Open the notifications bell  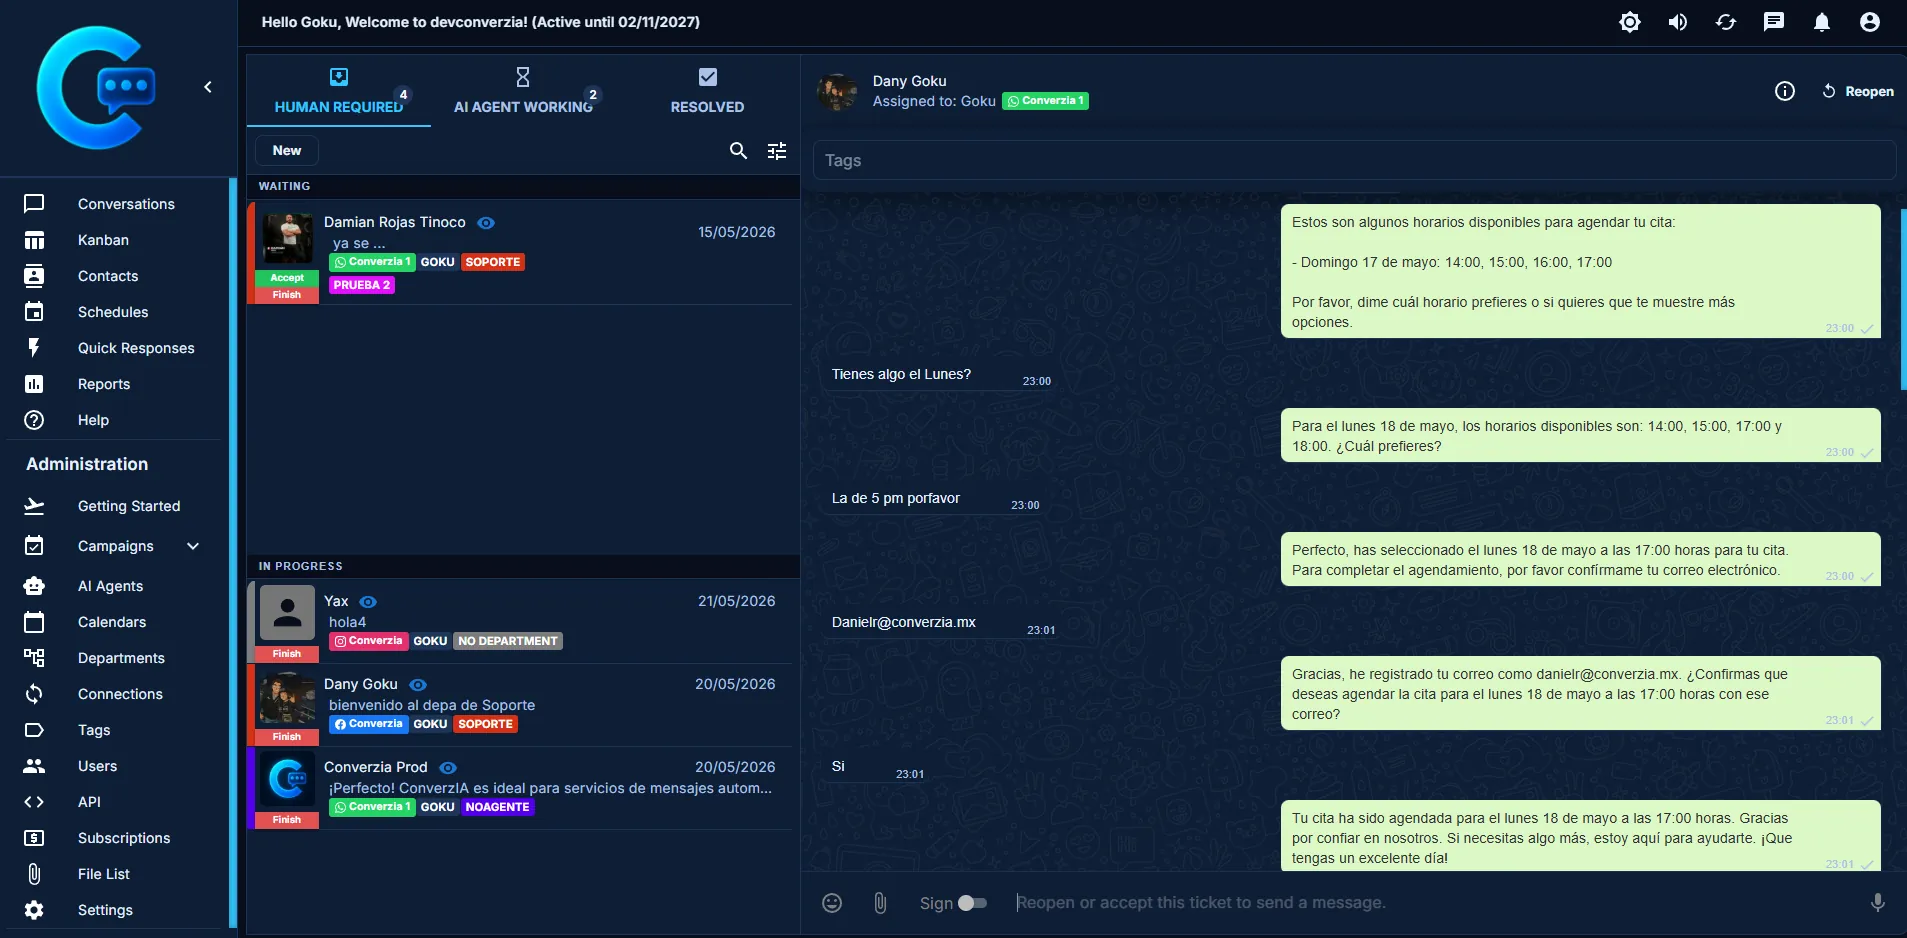tap(1822, 22)
